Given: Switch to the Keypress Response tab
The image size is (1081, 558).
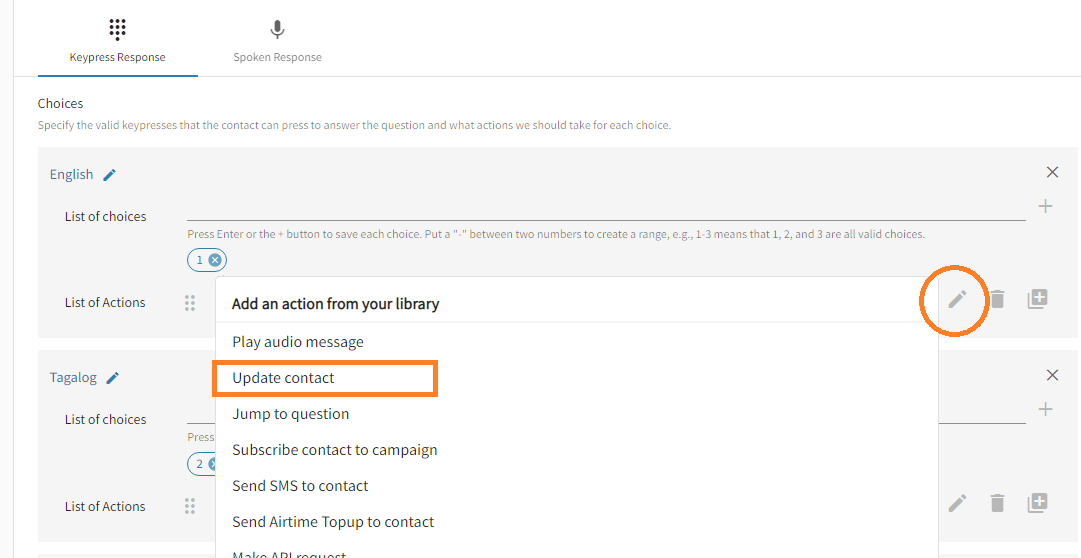Looking at the screenshot, I should tap(117, 41).
